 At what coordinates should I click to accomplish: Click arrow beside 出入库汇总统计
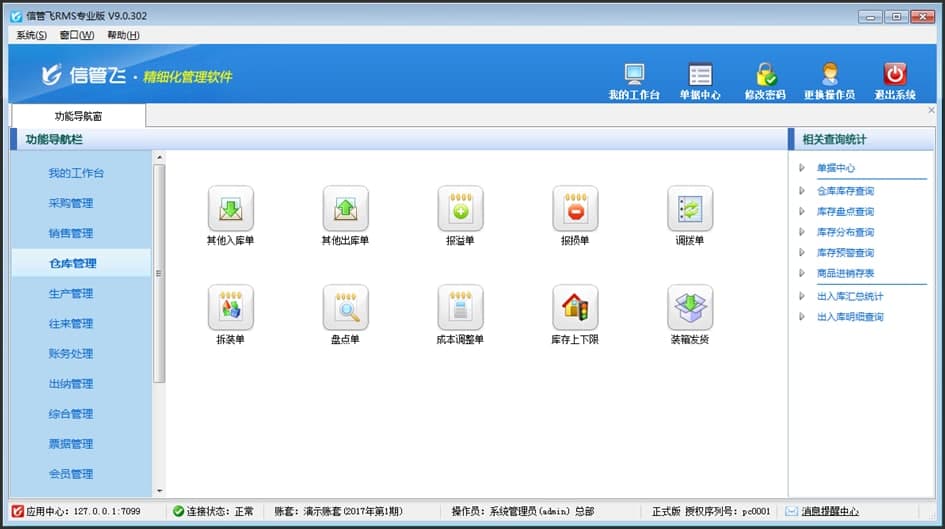(802, 296)
